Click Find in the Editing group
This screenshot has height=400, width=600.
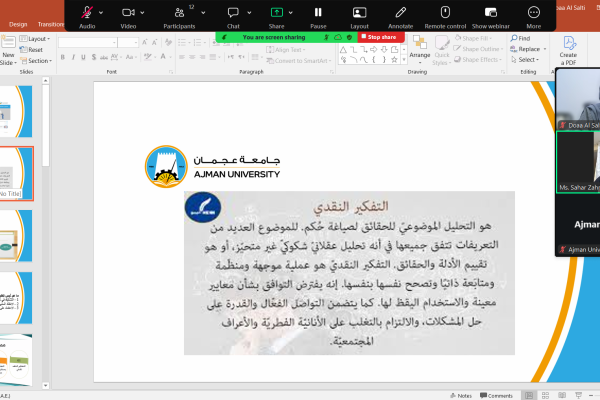(x=520, y=38)
